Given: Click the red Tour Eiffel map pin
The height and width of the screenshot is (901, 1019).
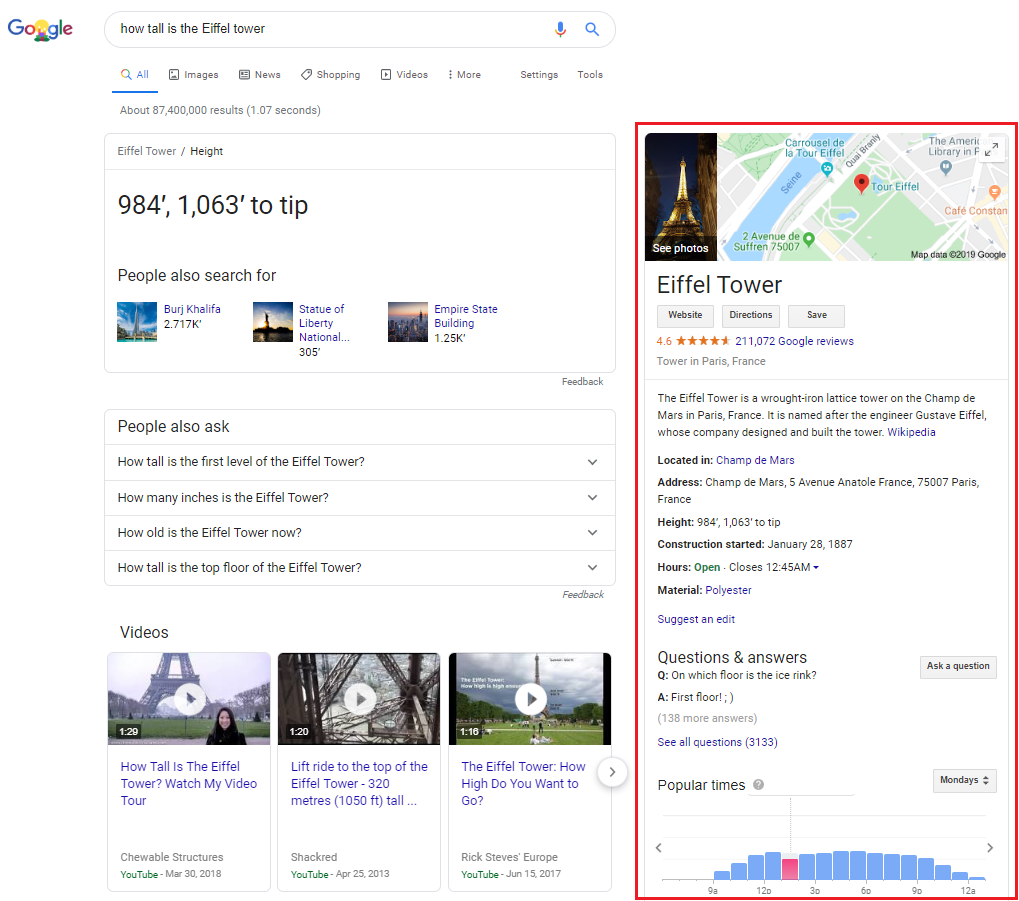Looking at the screenshot, I should click(861, 184).
